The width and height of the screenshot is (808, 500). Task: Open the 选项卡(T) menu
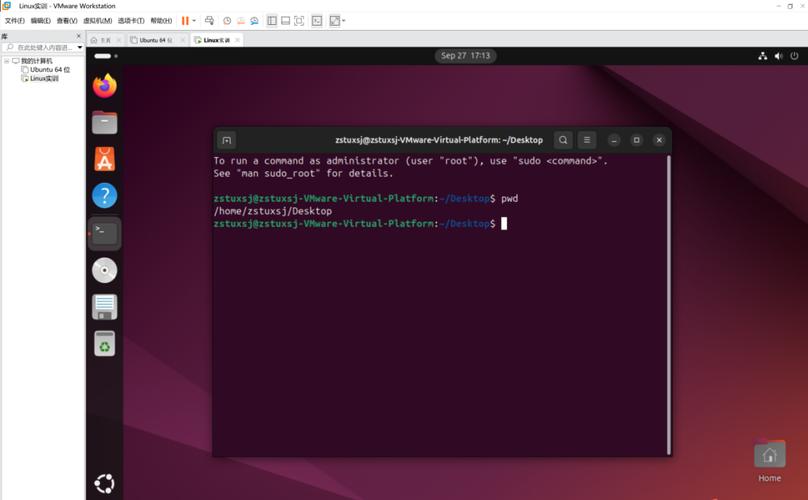[131, 21]
